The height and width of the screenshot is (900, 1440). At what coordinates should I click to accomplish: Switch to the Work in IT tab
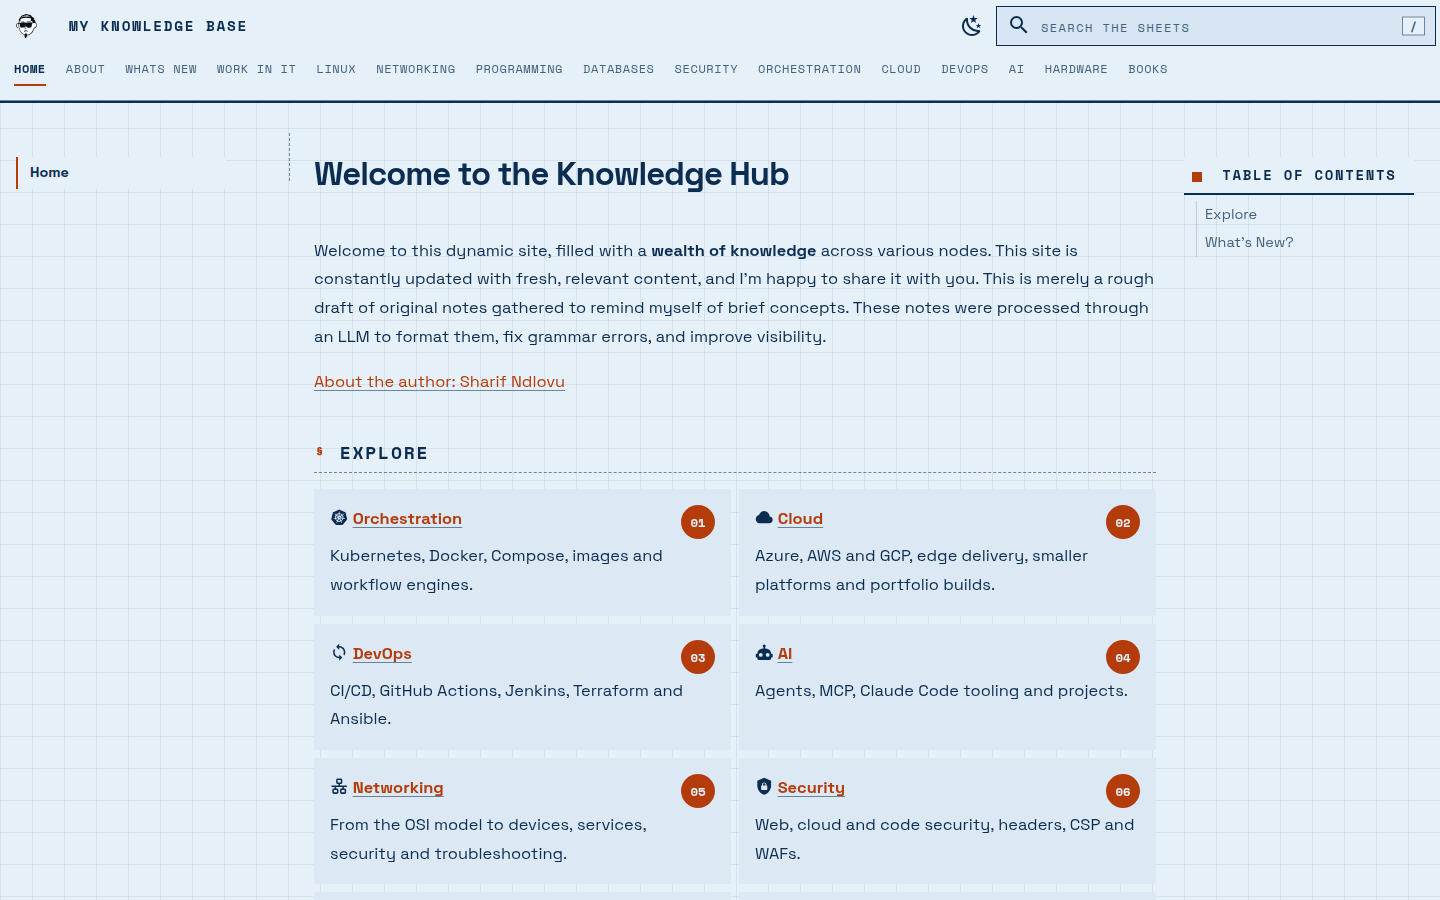[256, 70]
